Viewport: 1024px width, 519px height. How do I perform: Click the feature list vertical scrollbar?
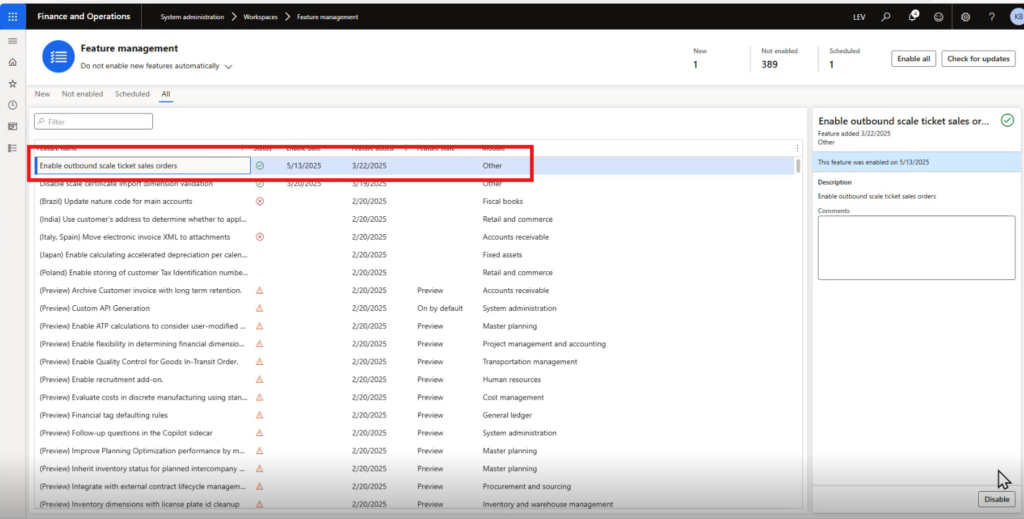[x=798, y=166]
